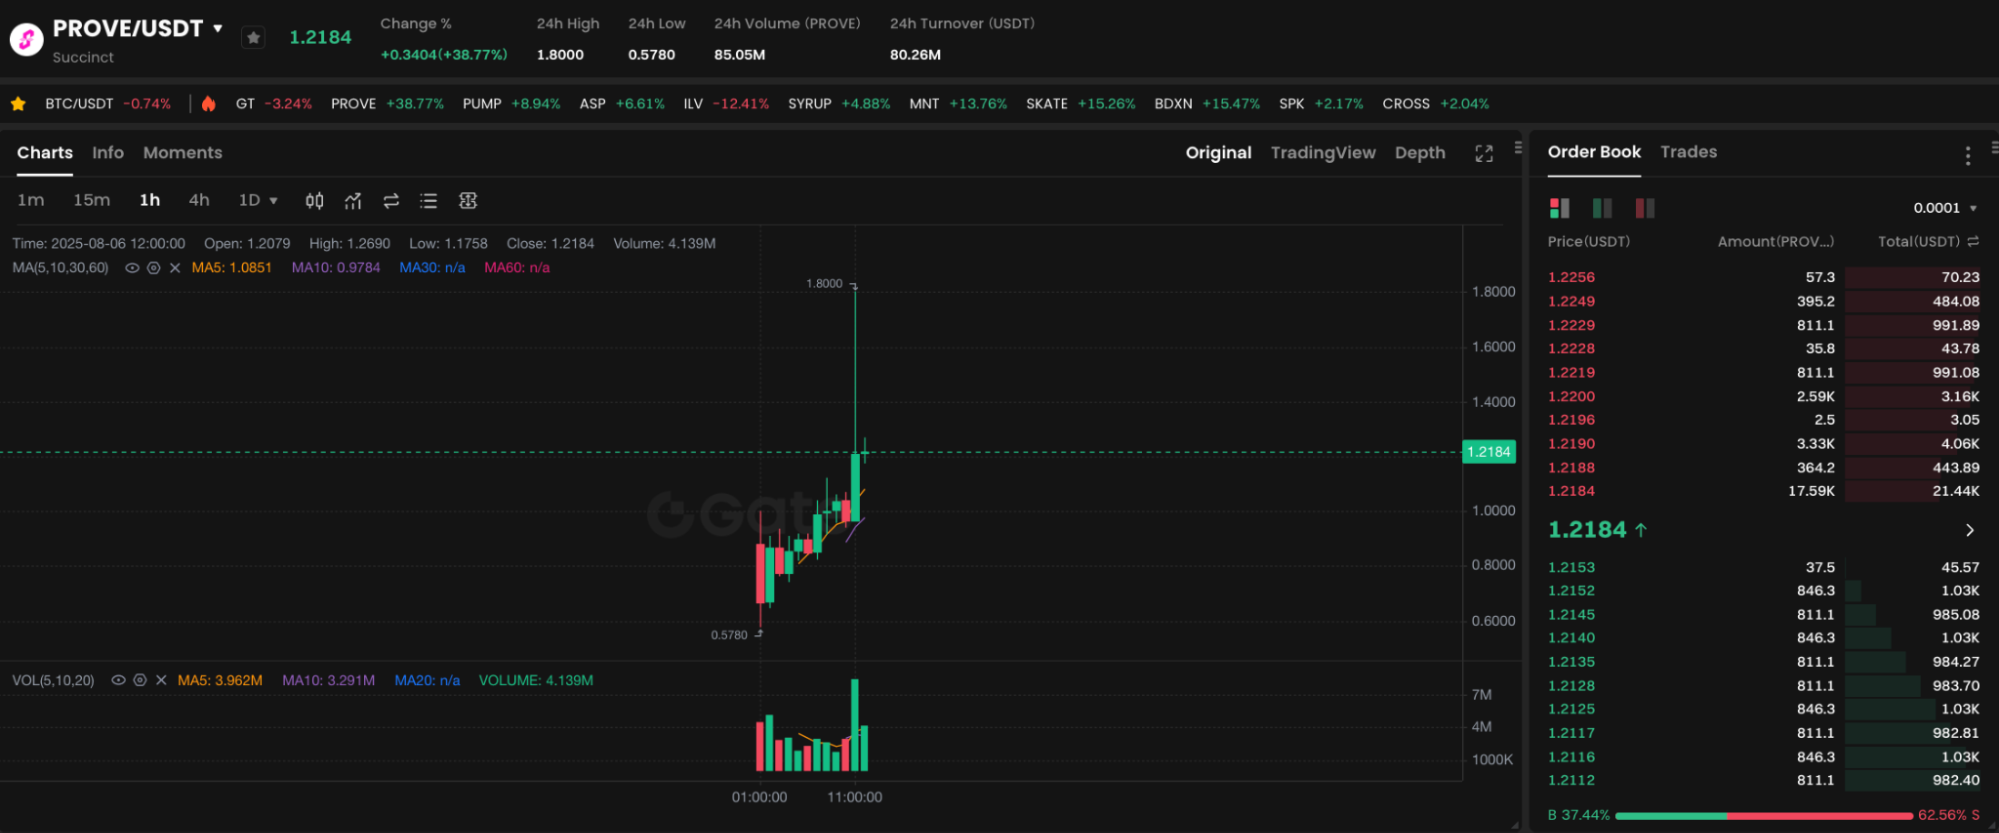Select buy order at price 1.2128
The width and height of the screenshot is (1999, 833).
(1764, 686)
